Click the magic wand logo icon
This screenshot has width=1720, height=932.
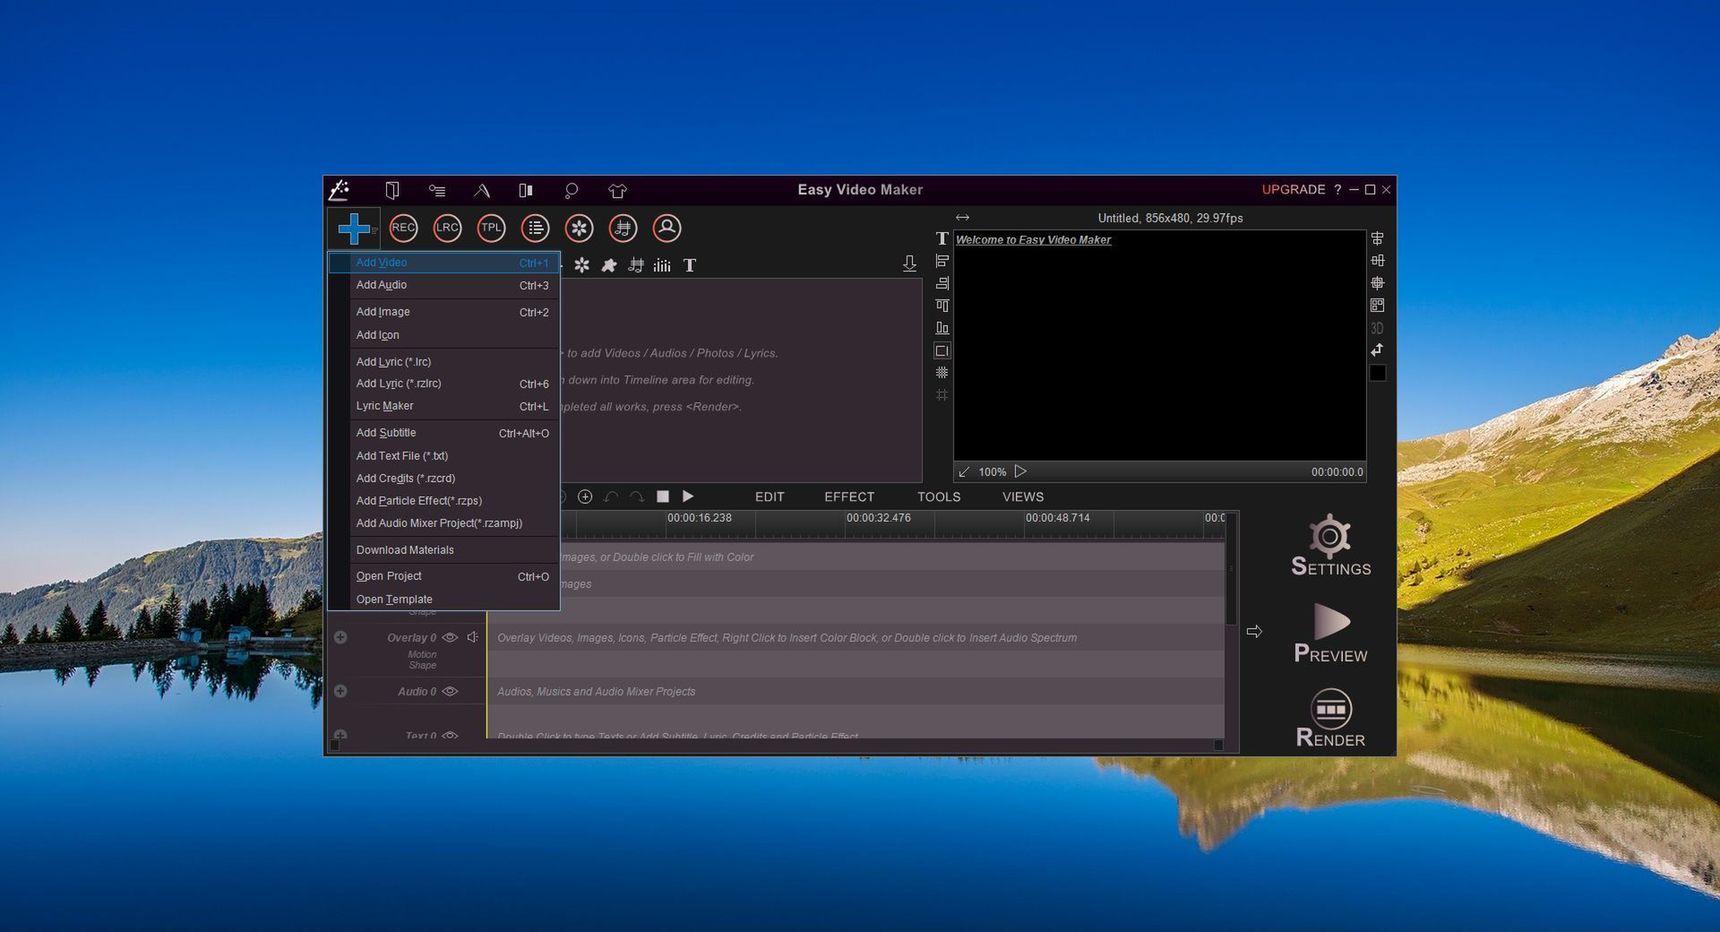coord(340,189)
